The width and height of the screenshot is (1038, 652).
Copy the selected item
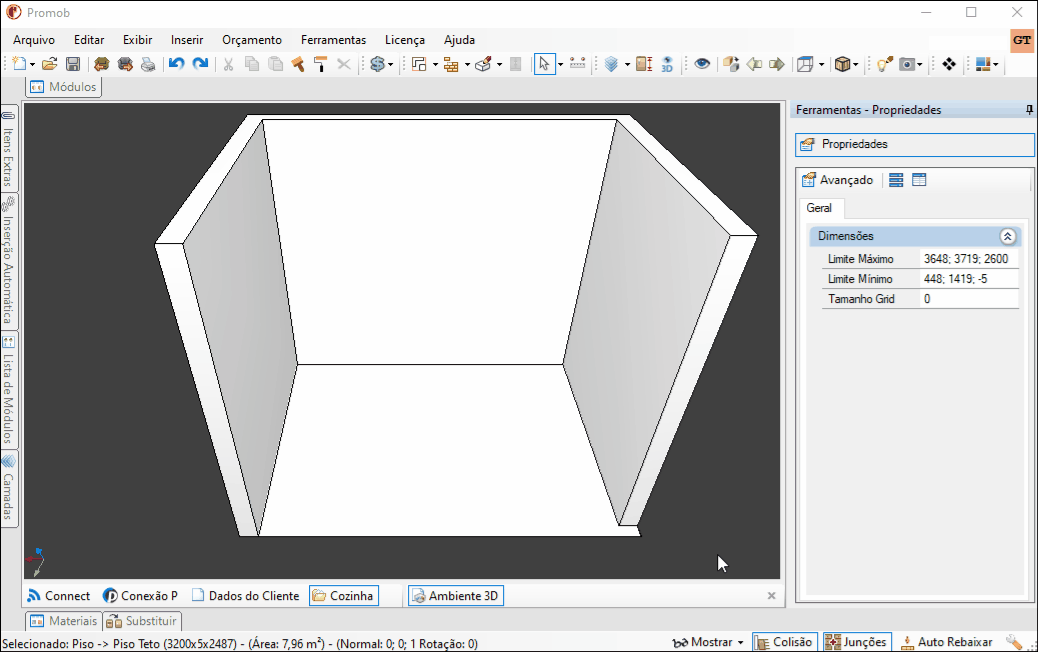pos(252,64)
